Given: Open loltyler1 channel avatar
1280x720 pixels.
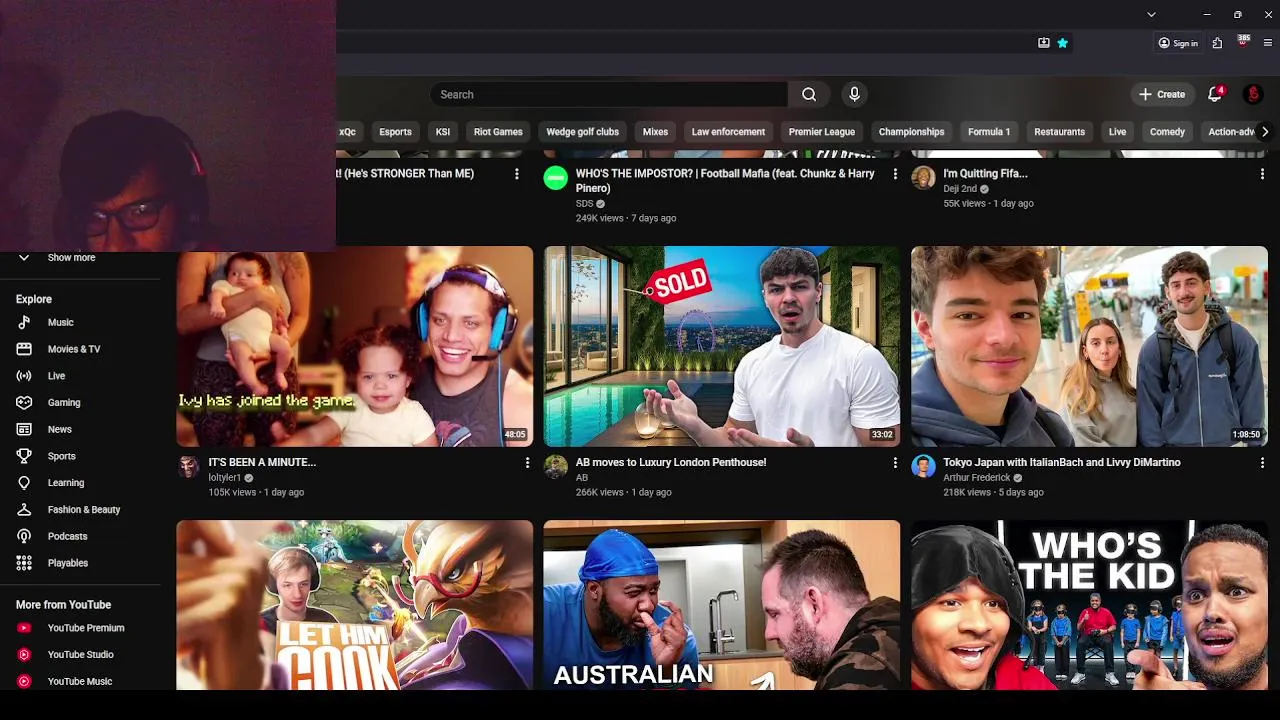Looking at the screenshot, I should [x=188, y=467].
